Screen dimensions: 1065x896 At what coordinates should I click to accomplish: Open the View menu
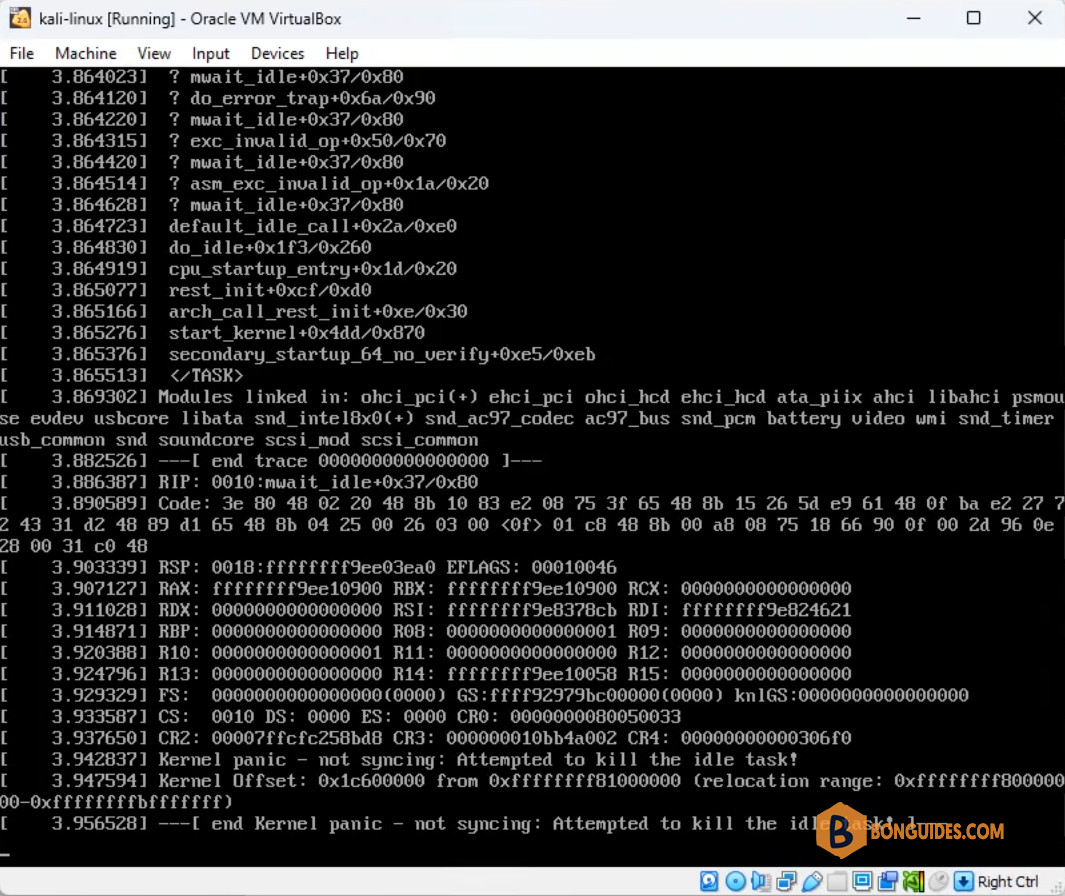[154, 53]
